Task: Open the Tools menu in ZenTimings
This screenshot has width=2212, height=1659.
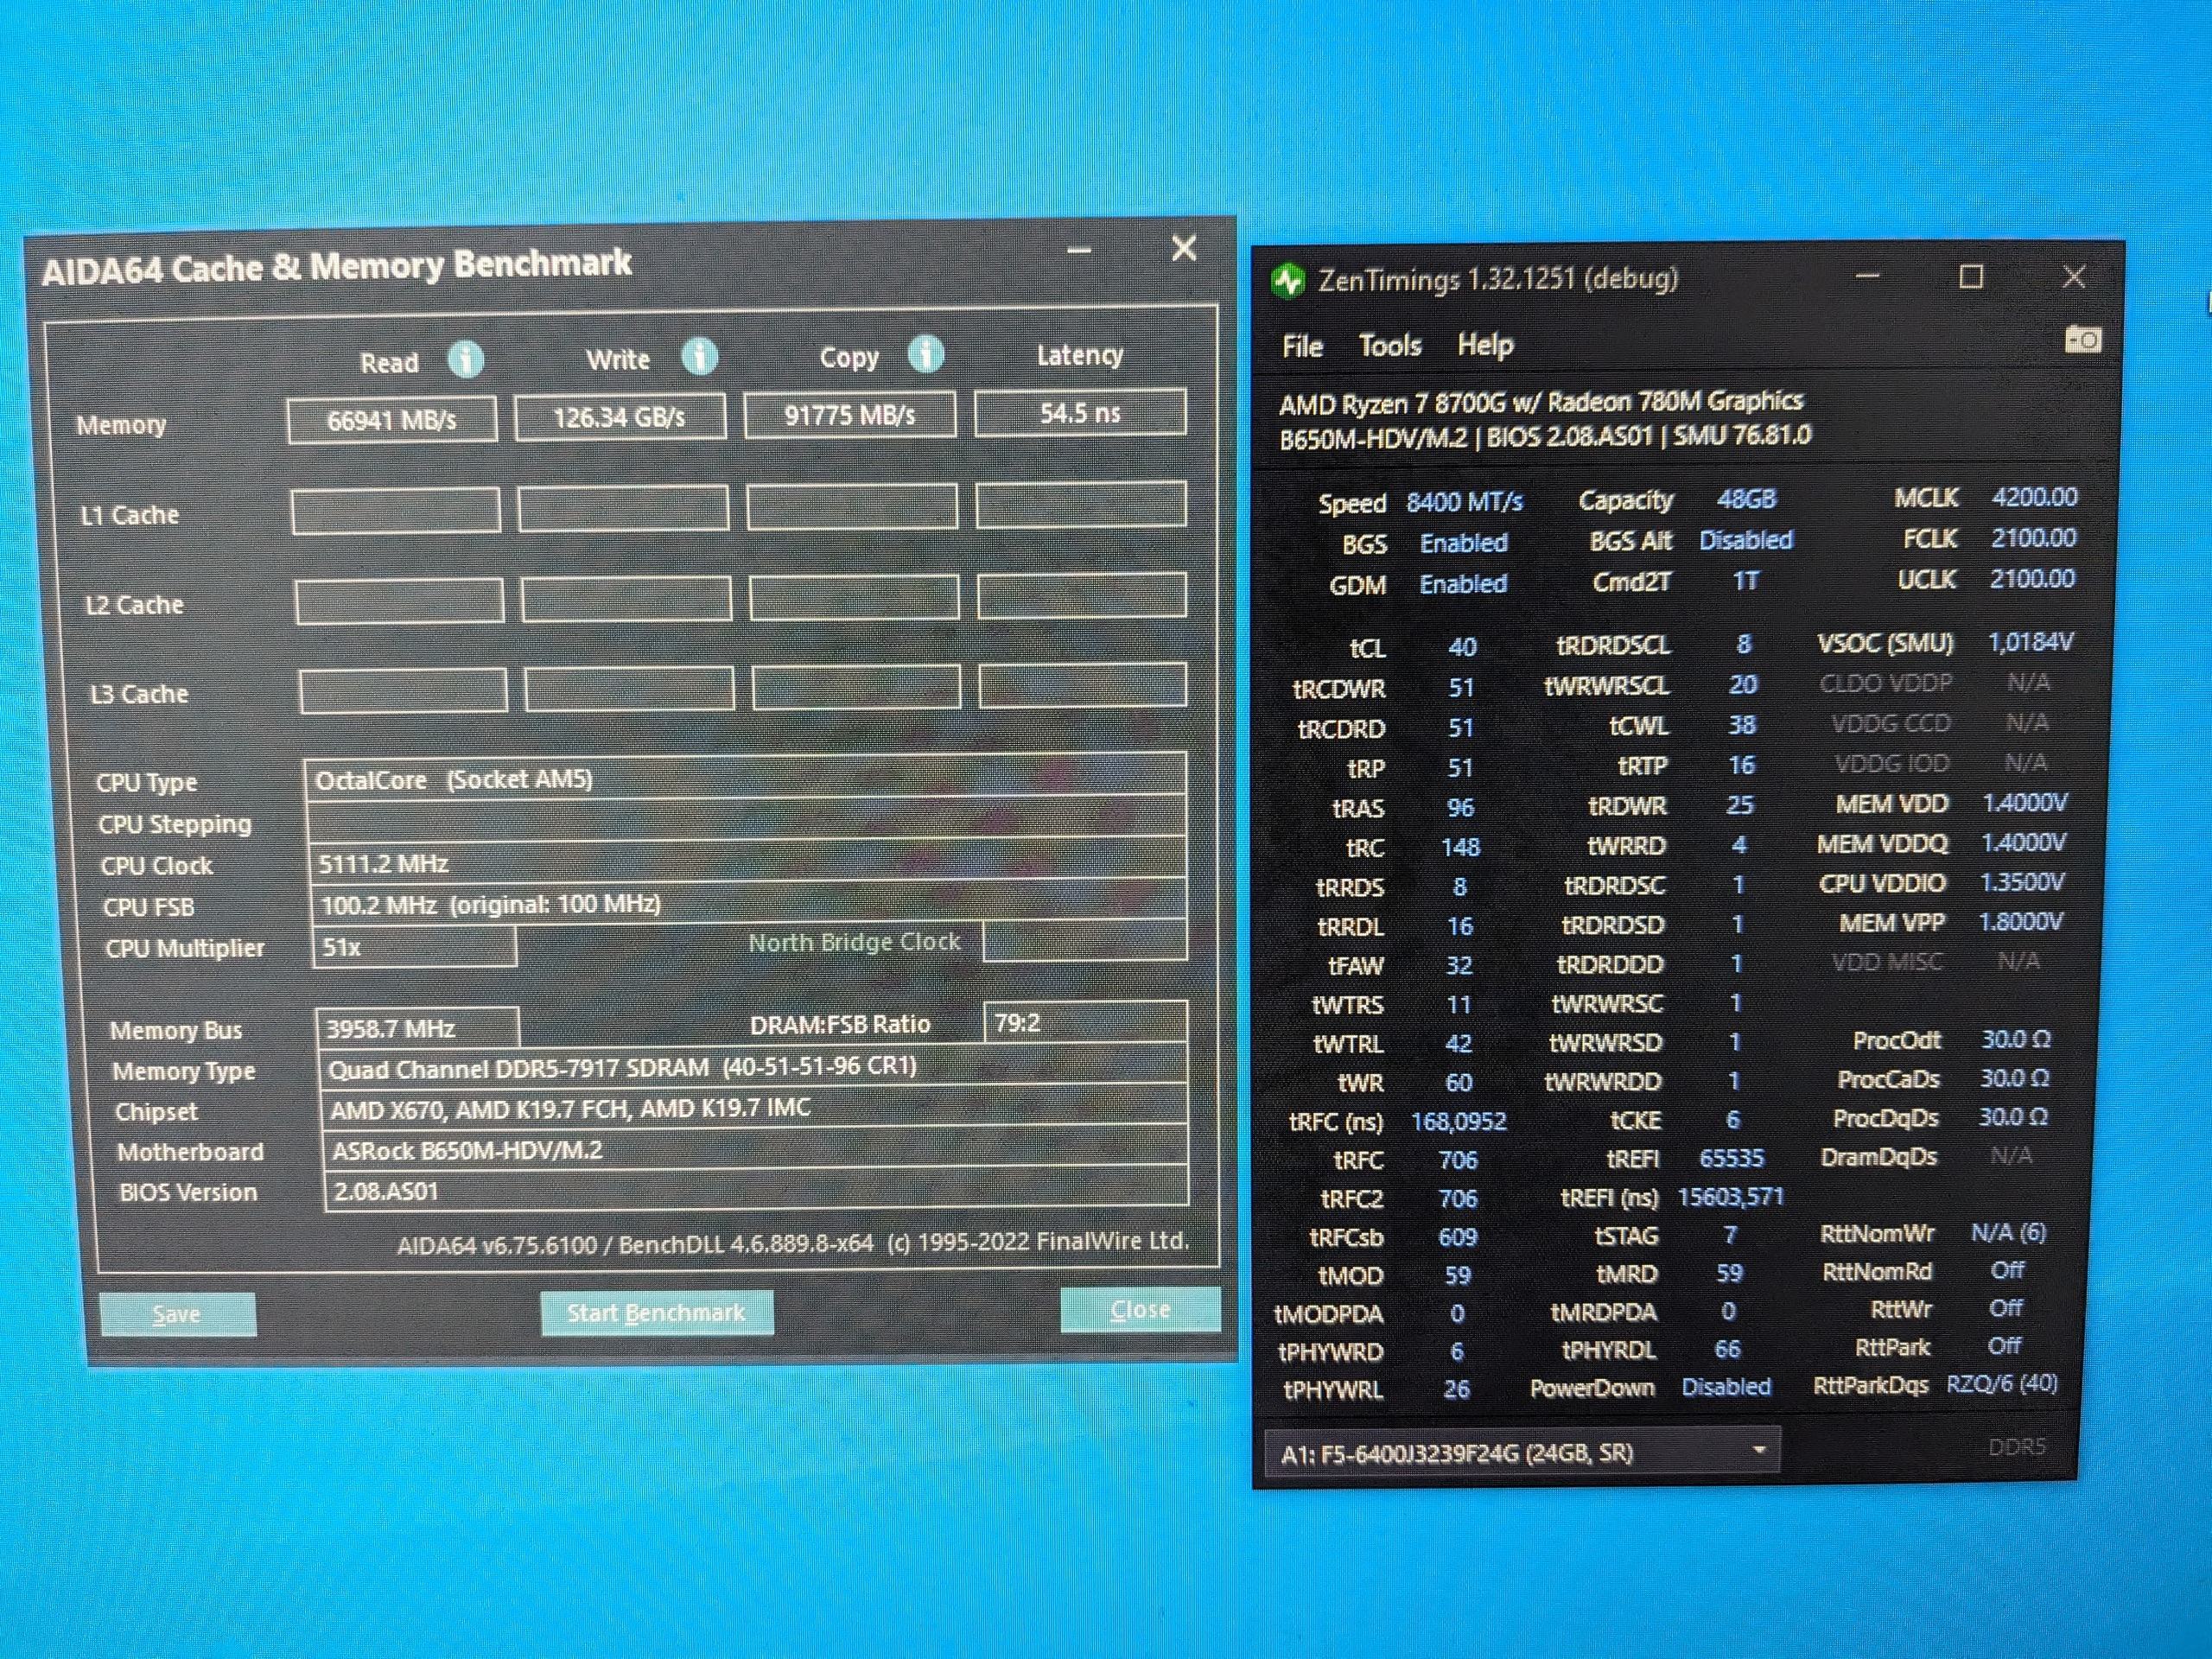Action: 1389,346
